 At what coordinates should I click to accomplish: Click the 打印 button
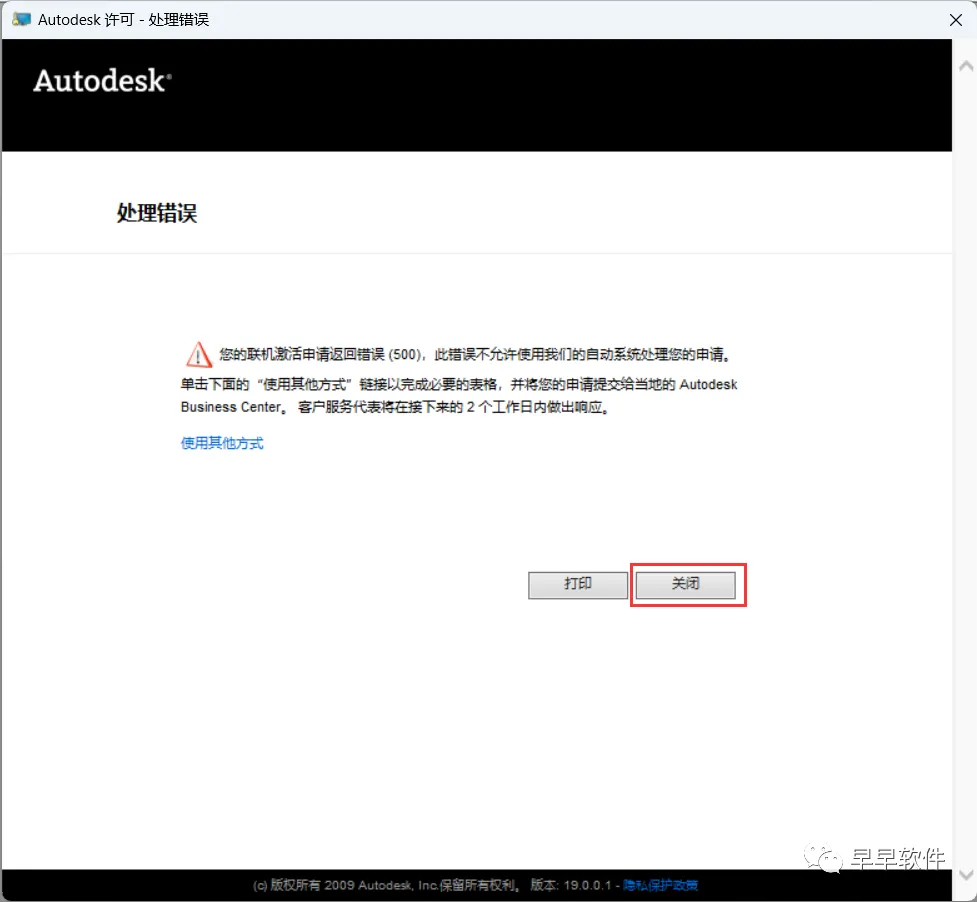(578, 584)
